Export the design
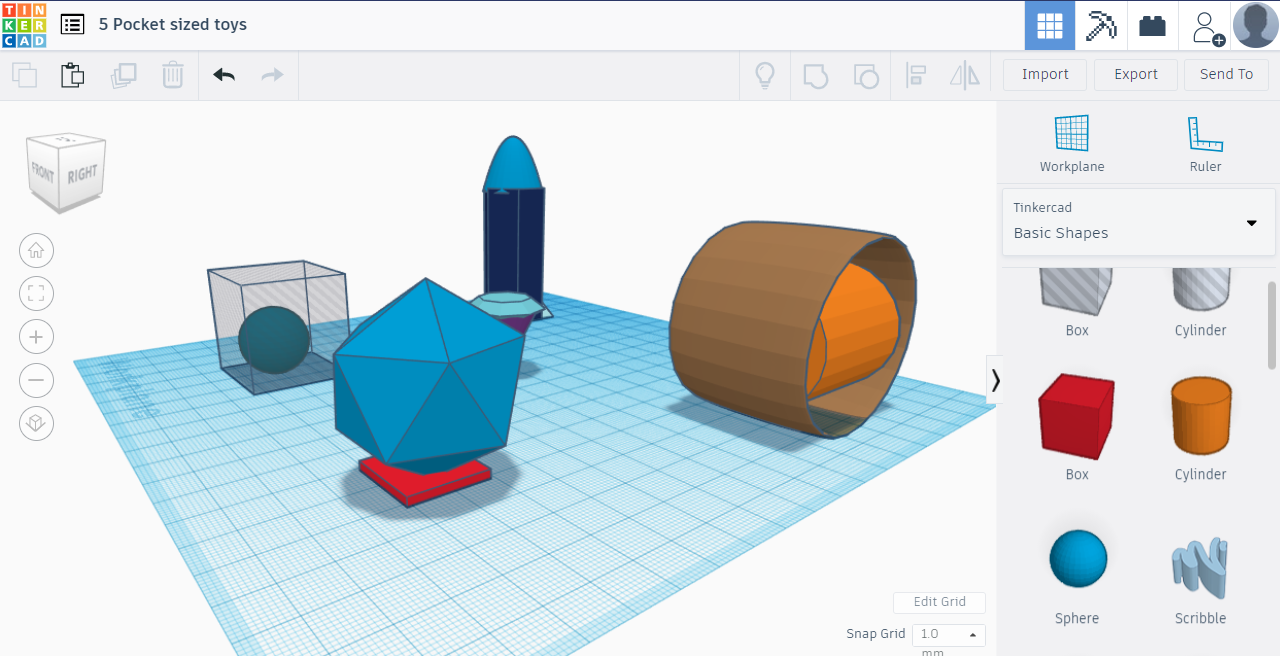 (x=1135, y=74)
